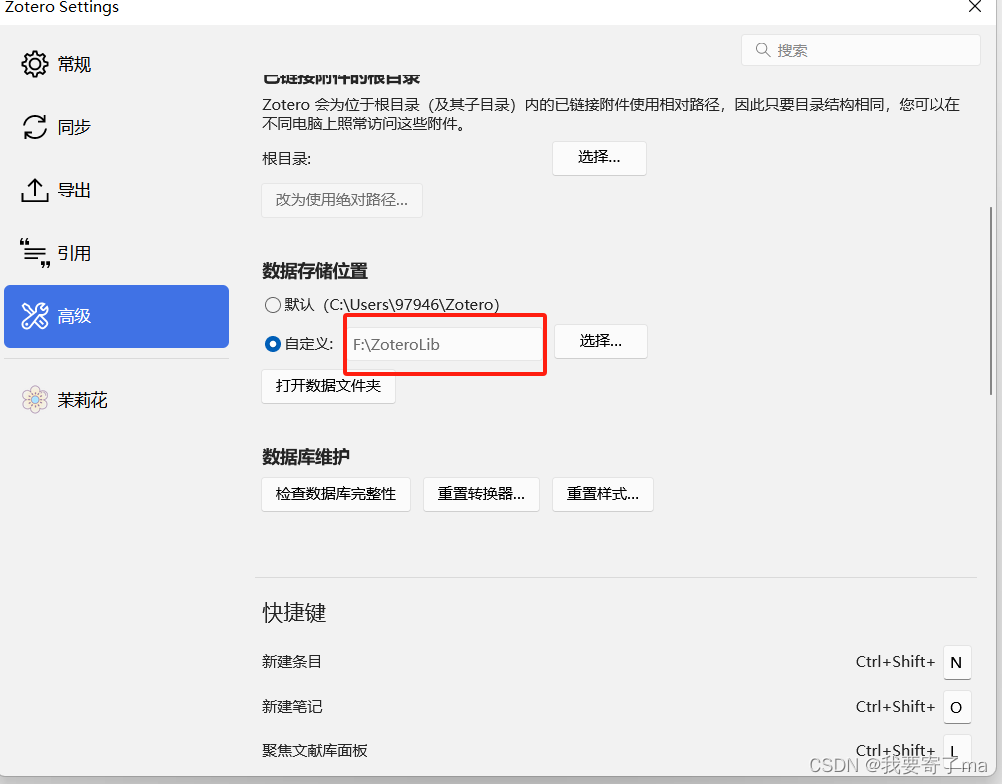Click the 快捷键 section heading

pos(295,612)
